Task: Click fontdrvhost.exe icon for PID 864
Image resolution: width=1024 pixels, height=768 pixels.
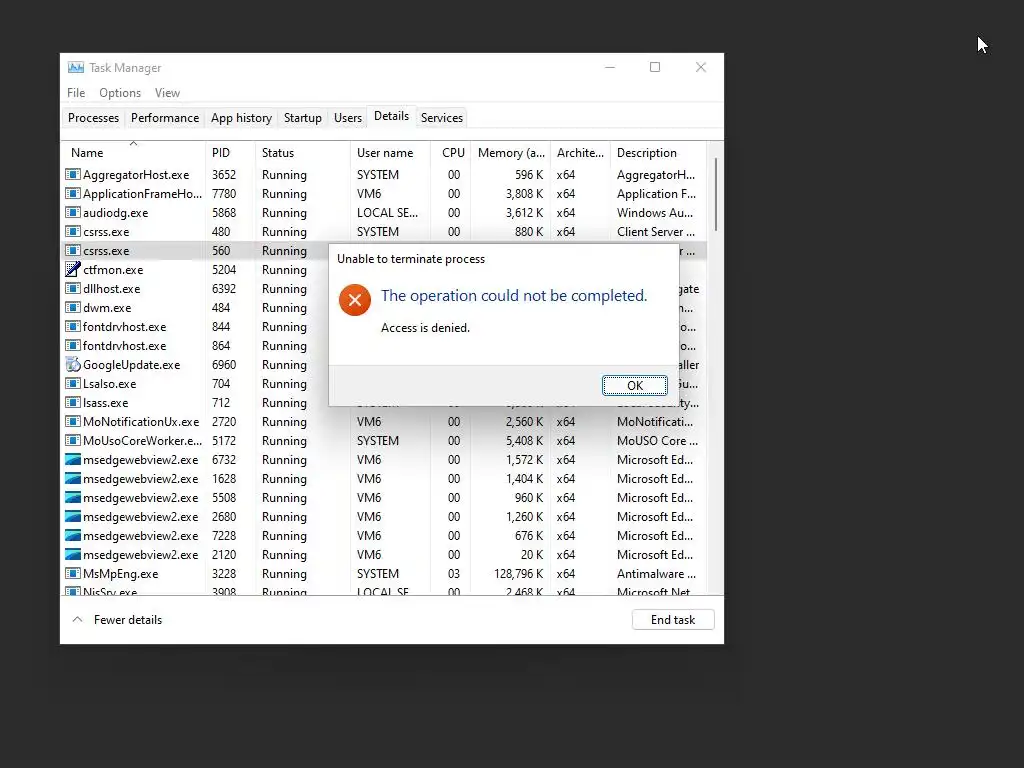Action: (72, 345)
